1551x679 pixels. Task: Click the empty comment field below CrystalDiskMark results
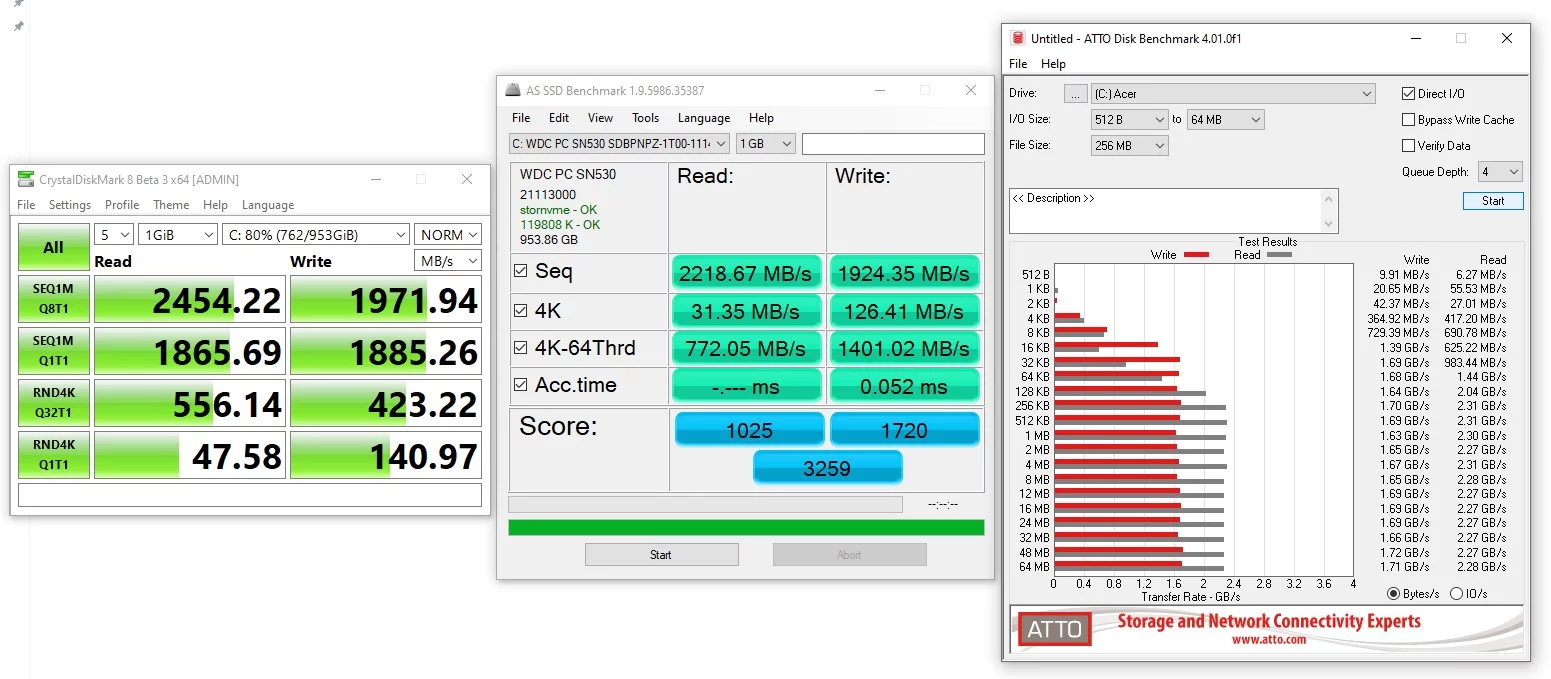(249, 494)
